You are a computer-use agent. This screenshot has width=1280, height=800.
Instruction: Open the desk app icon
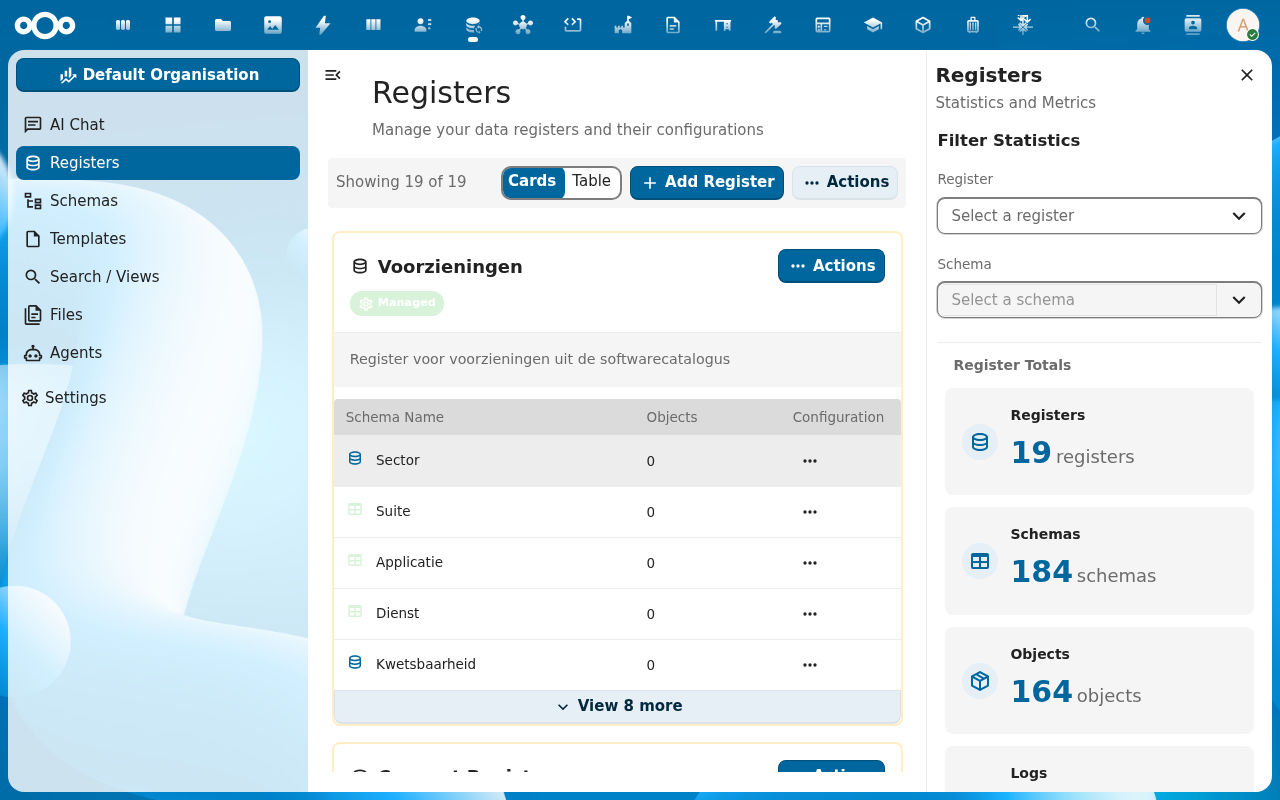723,25
